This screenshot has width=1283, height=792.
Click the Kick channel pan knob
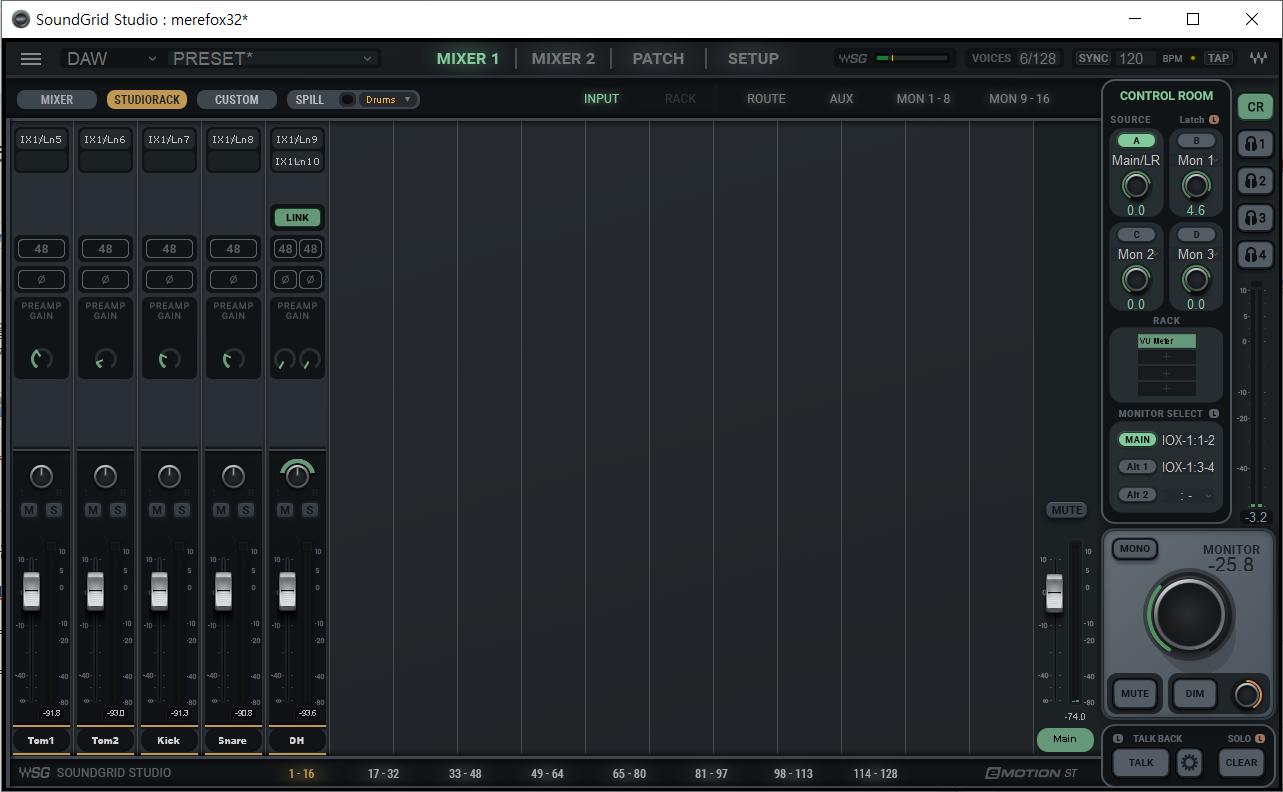[169, 477]
